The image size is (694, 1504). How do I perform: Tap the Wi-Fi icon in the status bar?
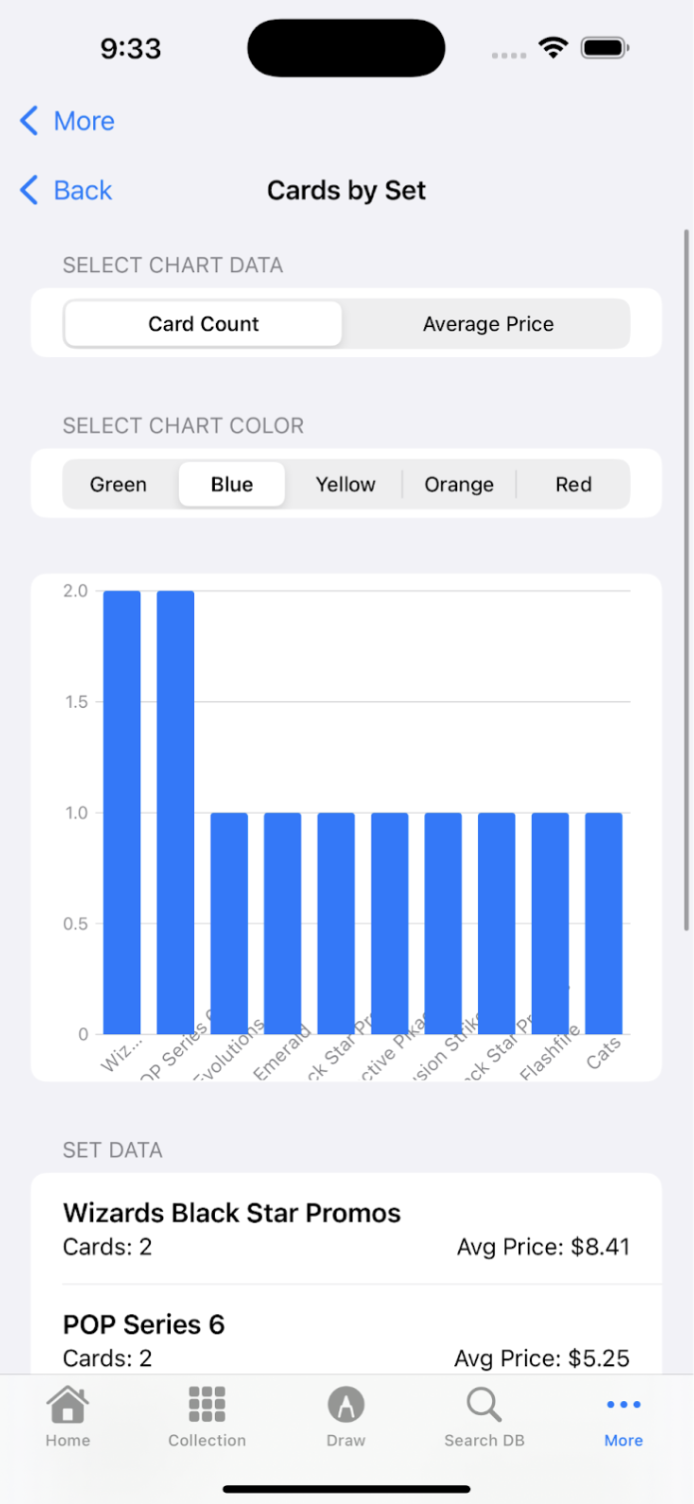coord(553,46)
